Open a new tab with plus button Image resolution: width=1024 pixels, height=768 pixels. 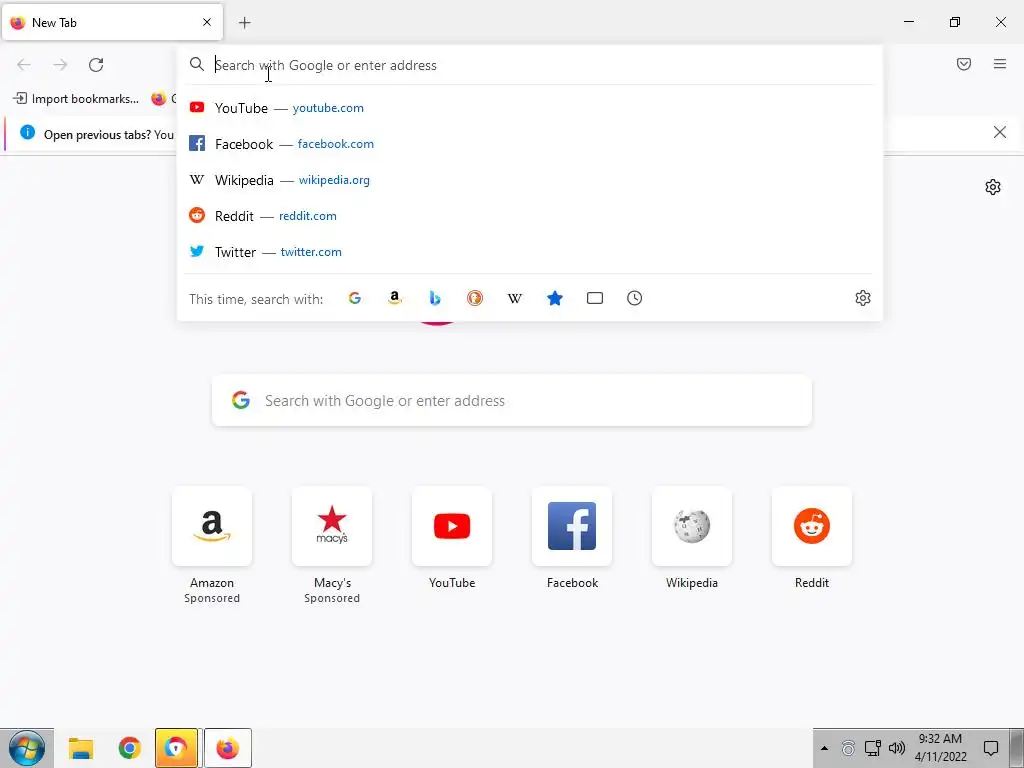tap(245, 23)
